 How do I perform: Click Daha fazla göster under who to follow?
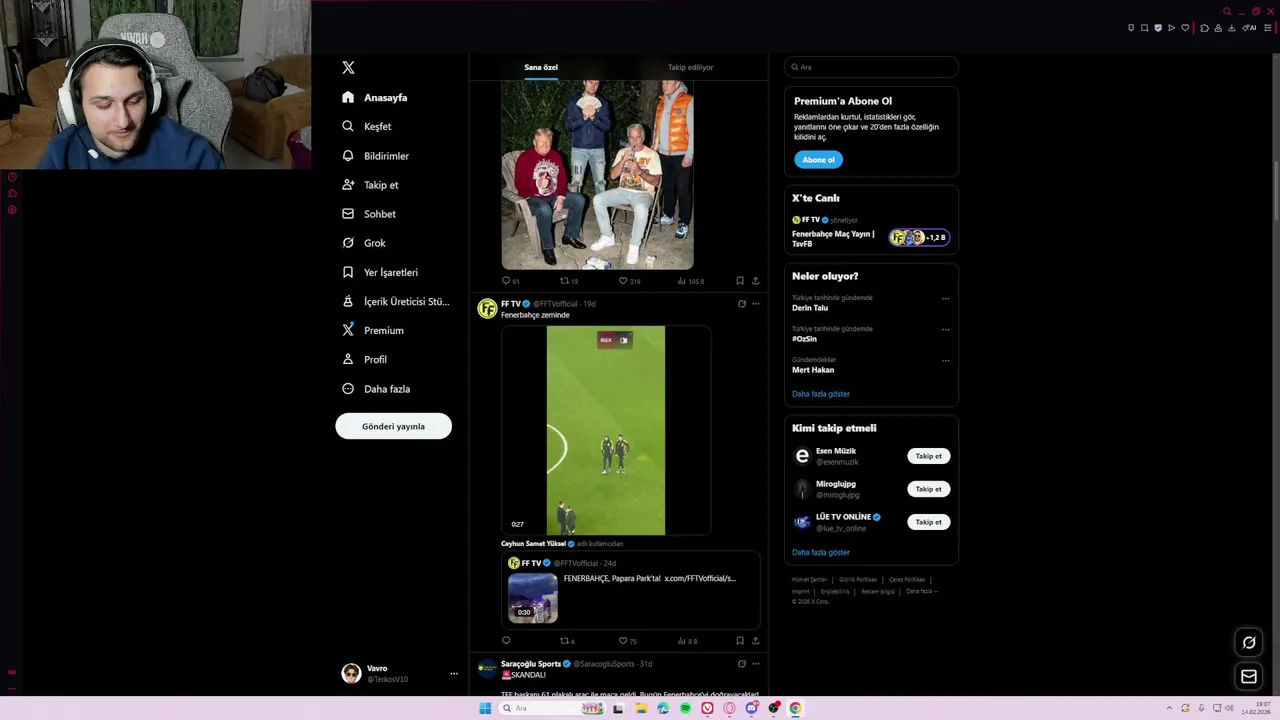tap(821, 552)
